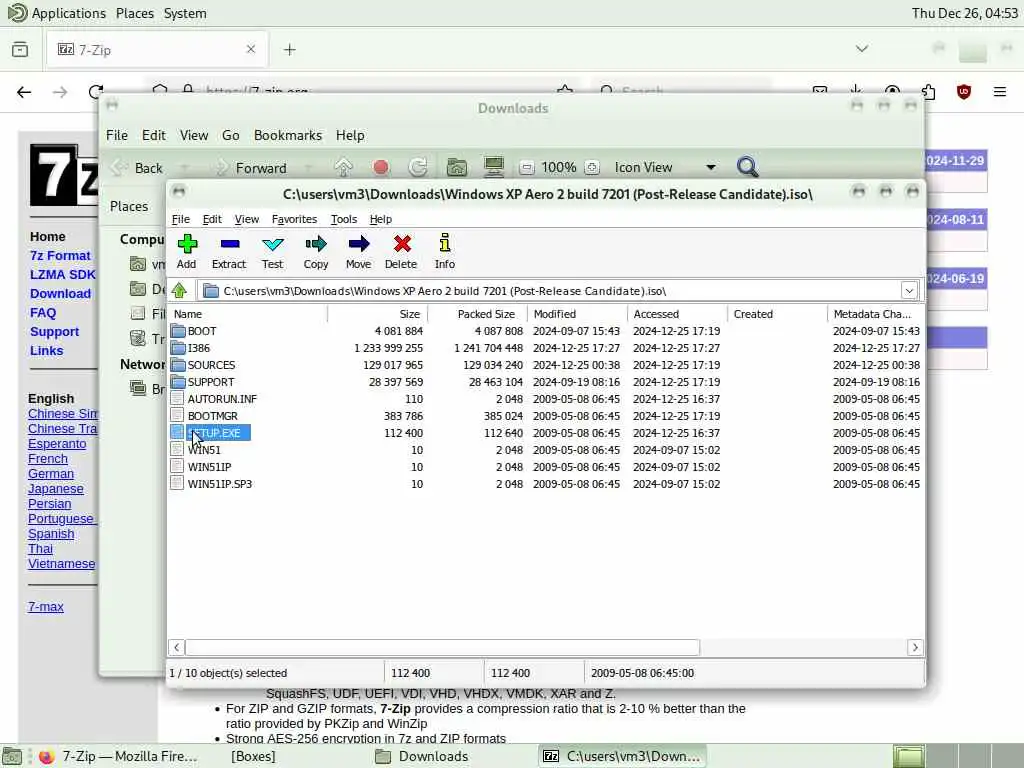Screen dimensions: 1024x768
Task: Select the I386 folder icon
Action: [178, 347]
